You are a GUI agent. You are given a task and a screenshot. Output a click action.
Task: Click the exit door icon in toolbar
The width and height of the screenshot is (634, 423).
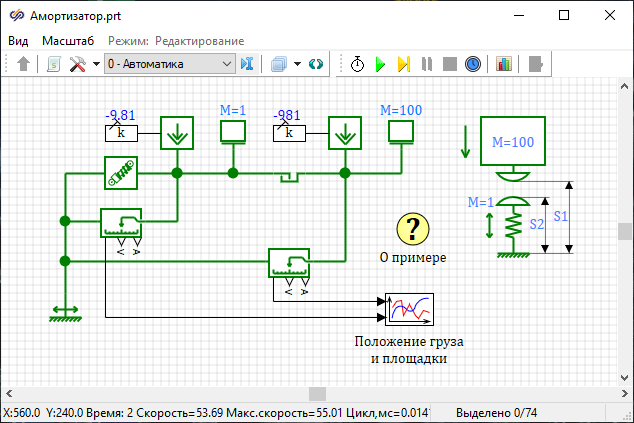point(536,64)
